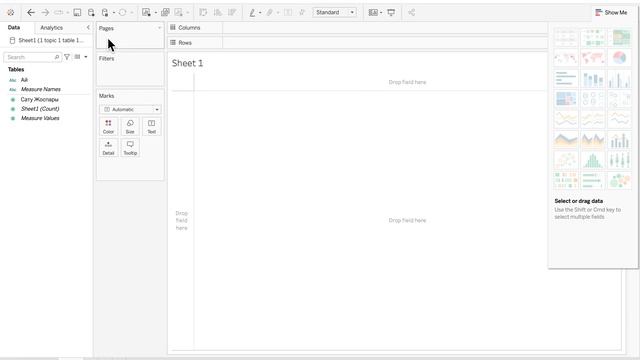Toggle the Fix axes pin icon

point(302,13)
